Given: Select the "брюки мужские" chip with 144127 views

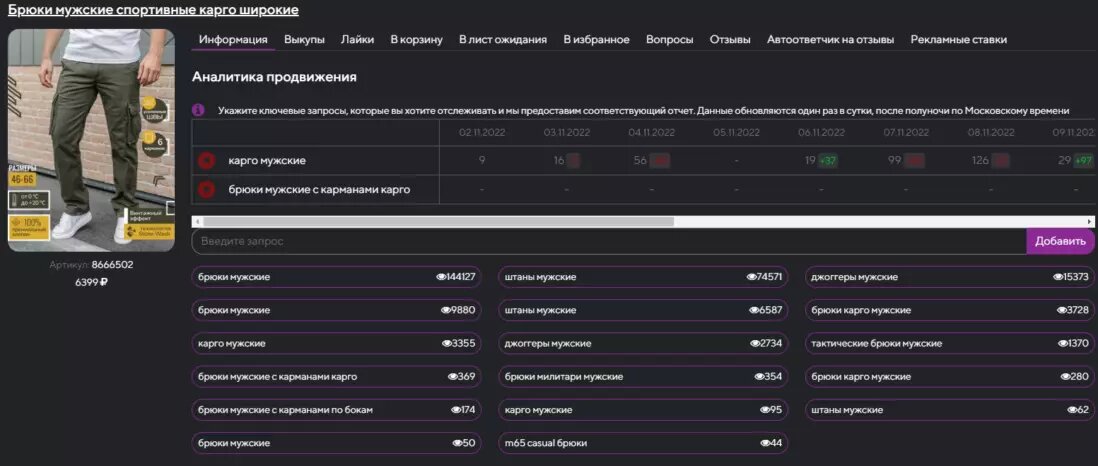Looking at the screenshot, I should point(337,277).
